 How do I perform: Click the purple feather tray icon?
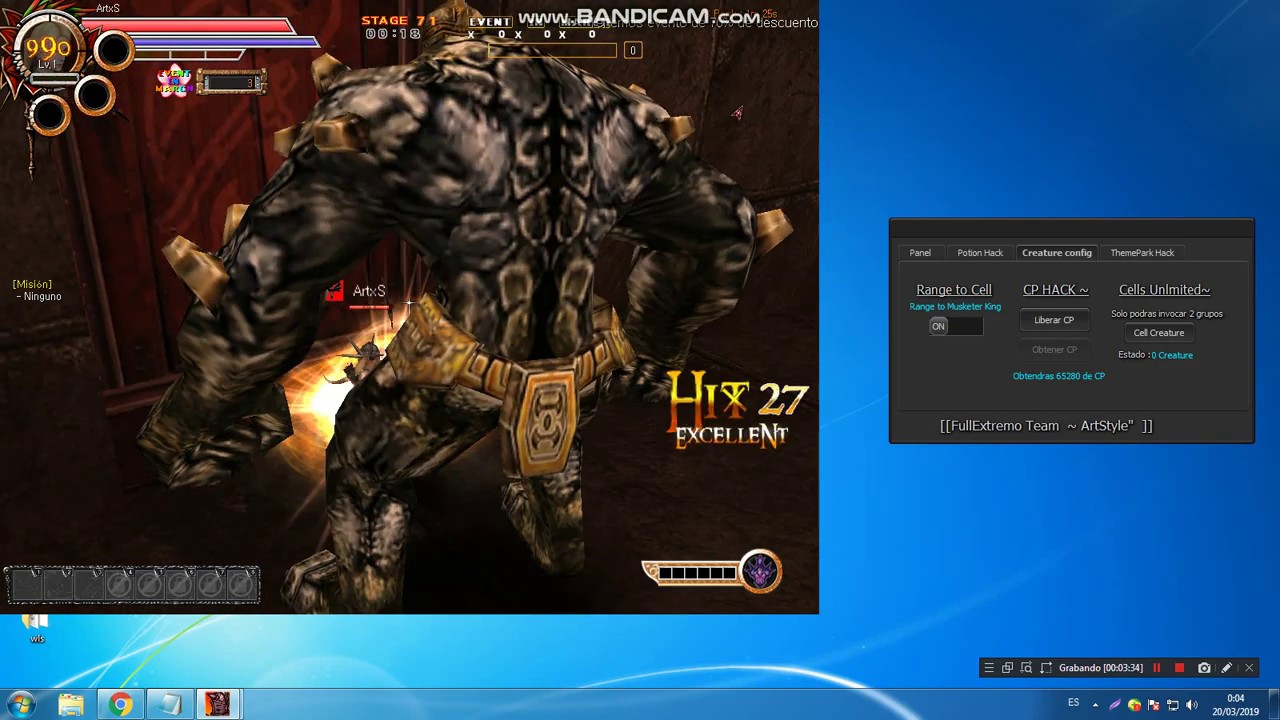[1115, 705]
